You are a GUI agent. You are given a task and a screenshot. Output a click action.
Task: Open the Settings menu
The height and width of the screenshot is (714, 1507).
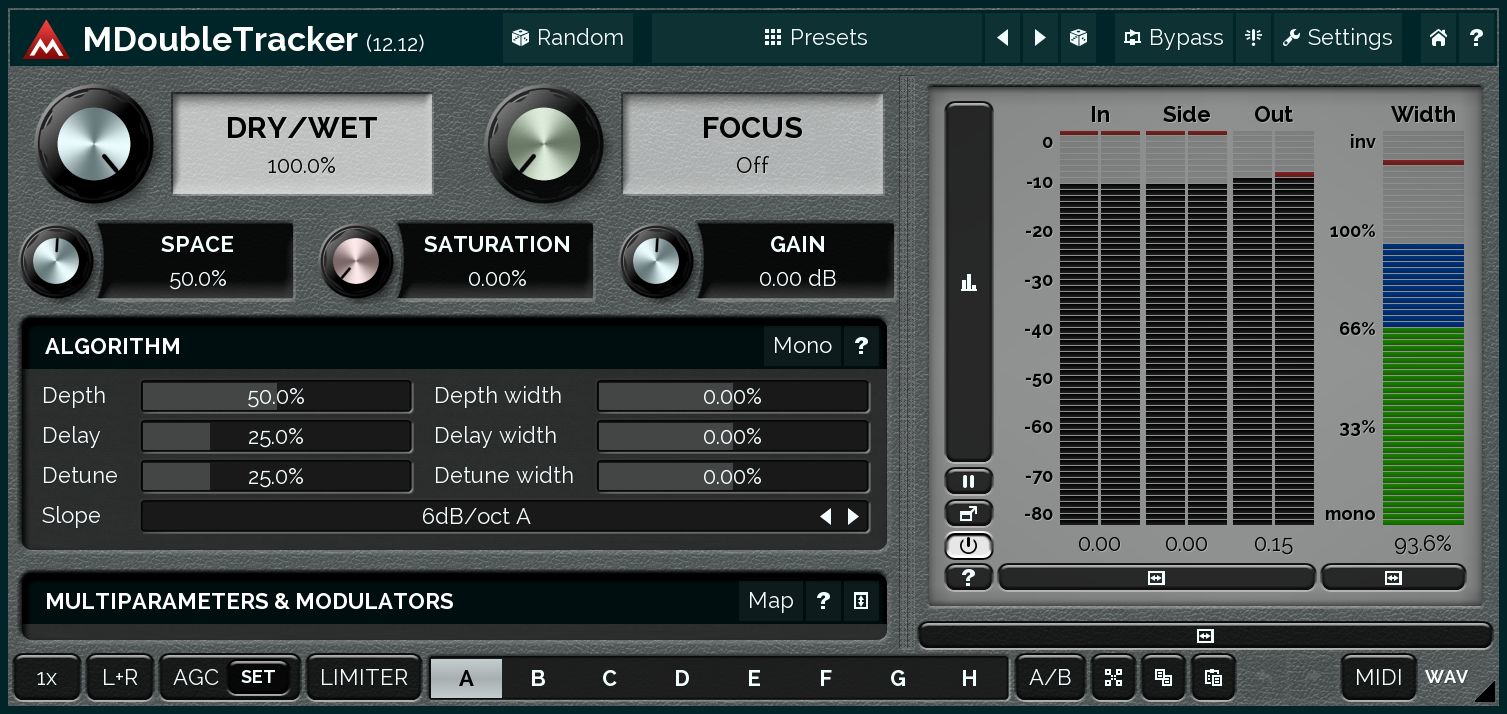point(1337,38)
